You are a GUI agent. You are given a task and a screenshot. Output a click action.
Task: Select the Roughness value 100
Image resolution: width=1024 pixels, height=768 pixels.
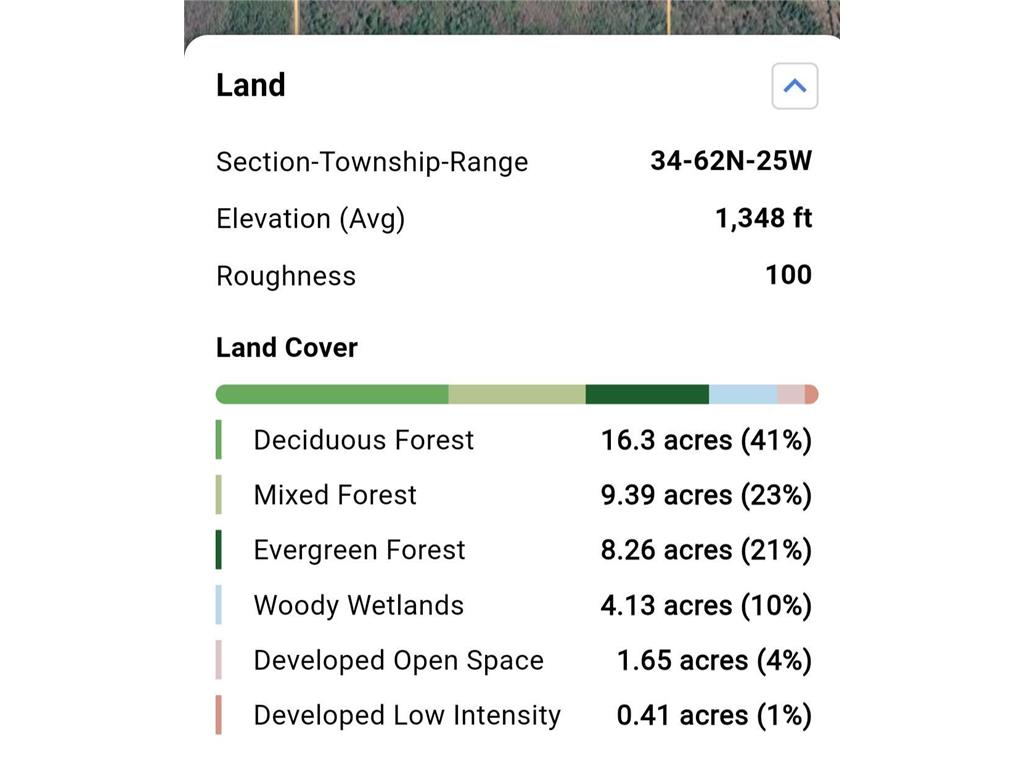coord(788,275)
